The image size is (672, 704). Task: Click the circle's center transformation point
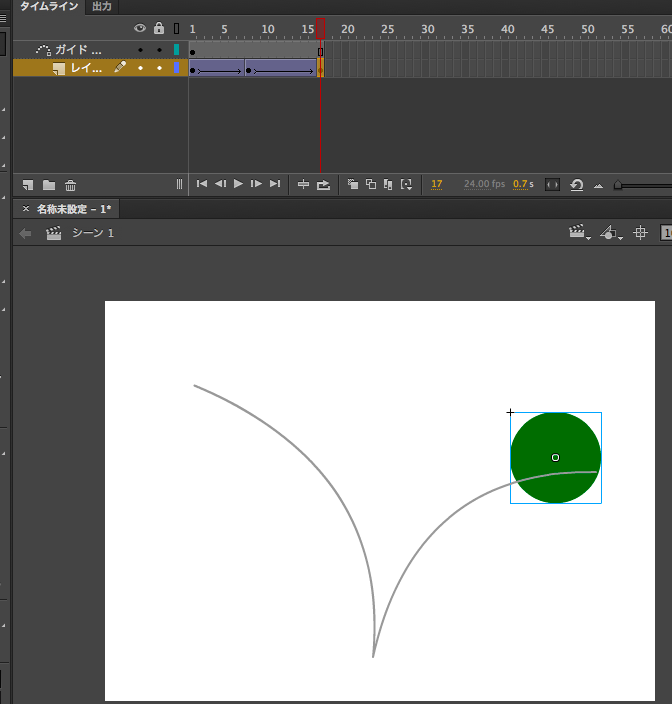pos(555,458)
